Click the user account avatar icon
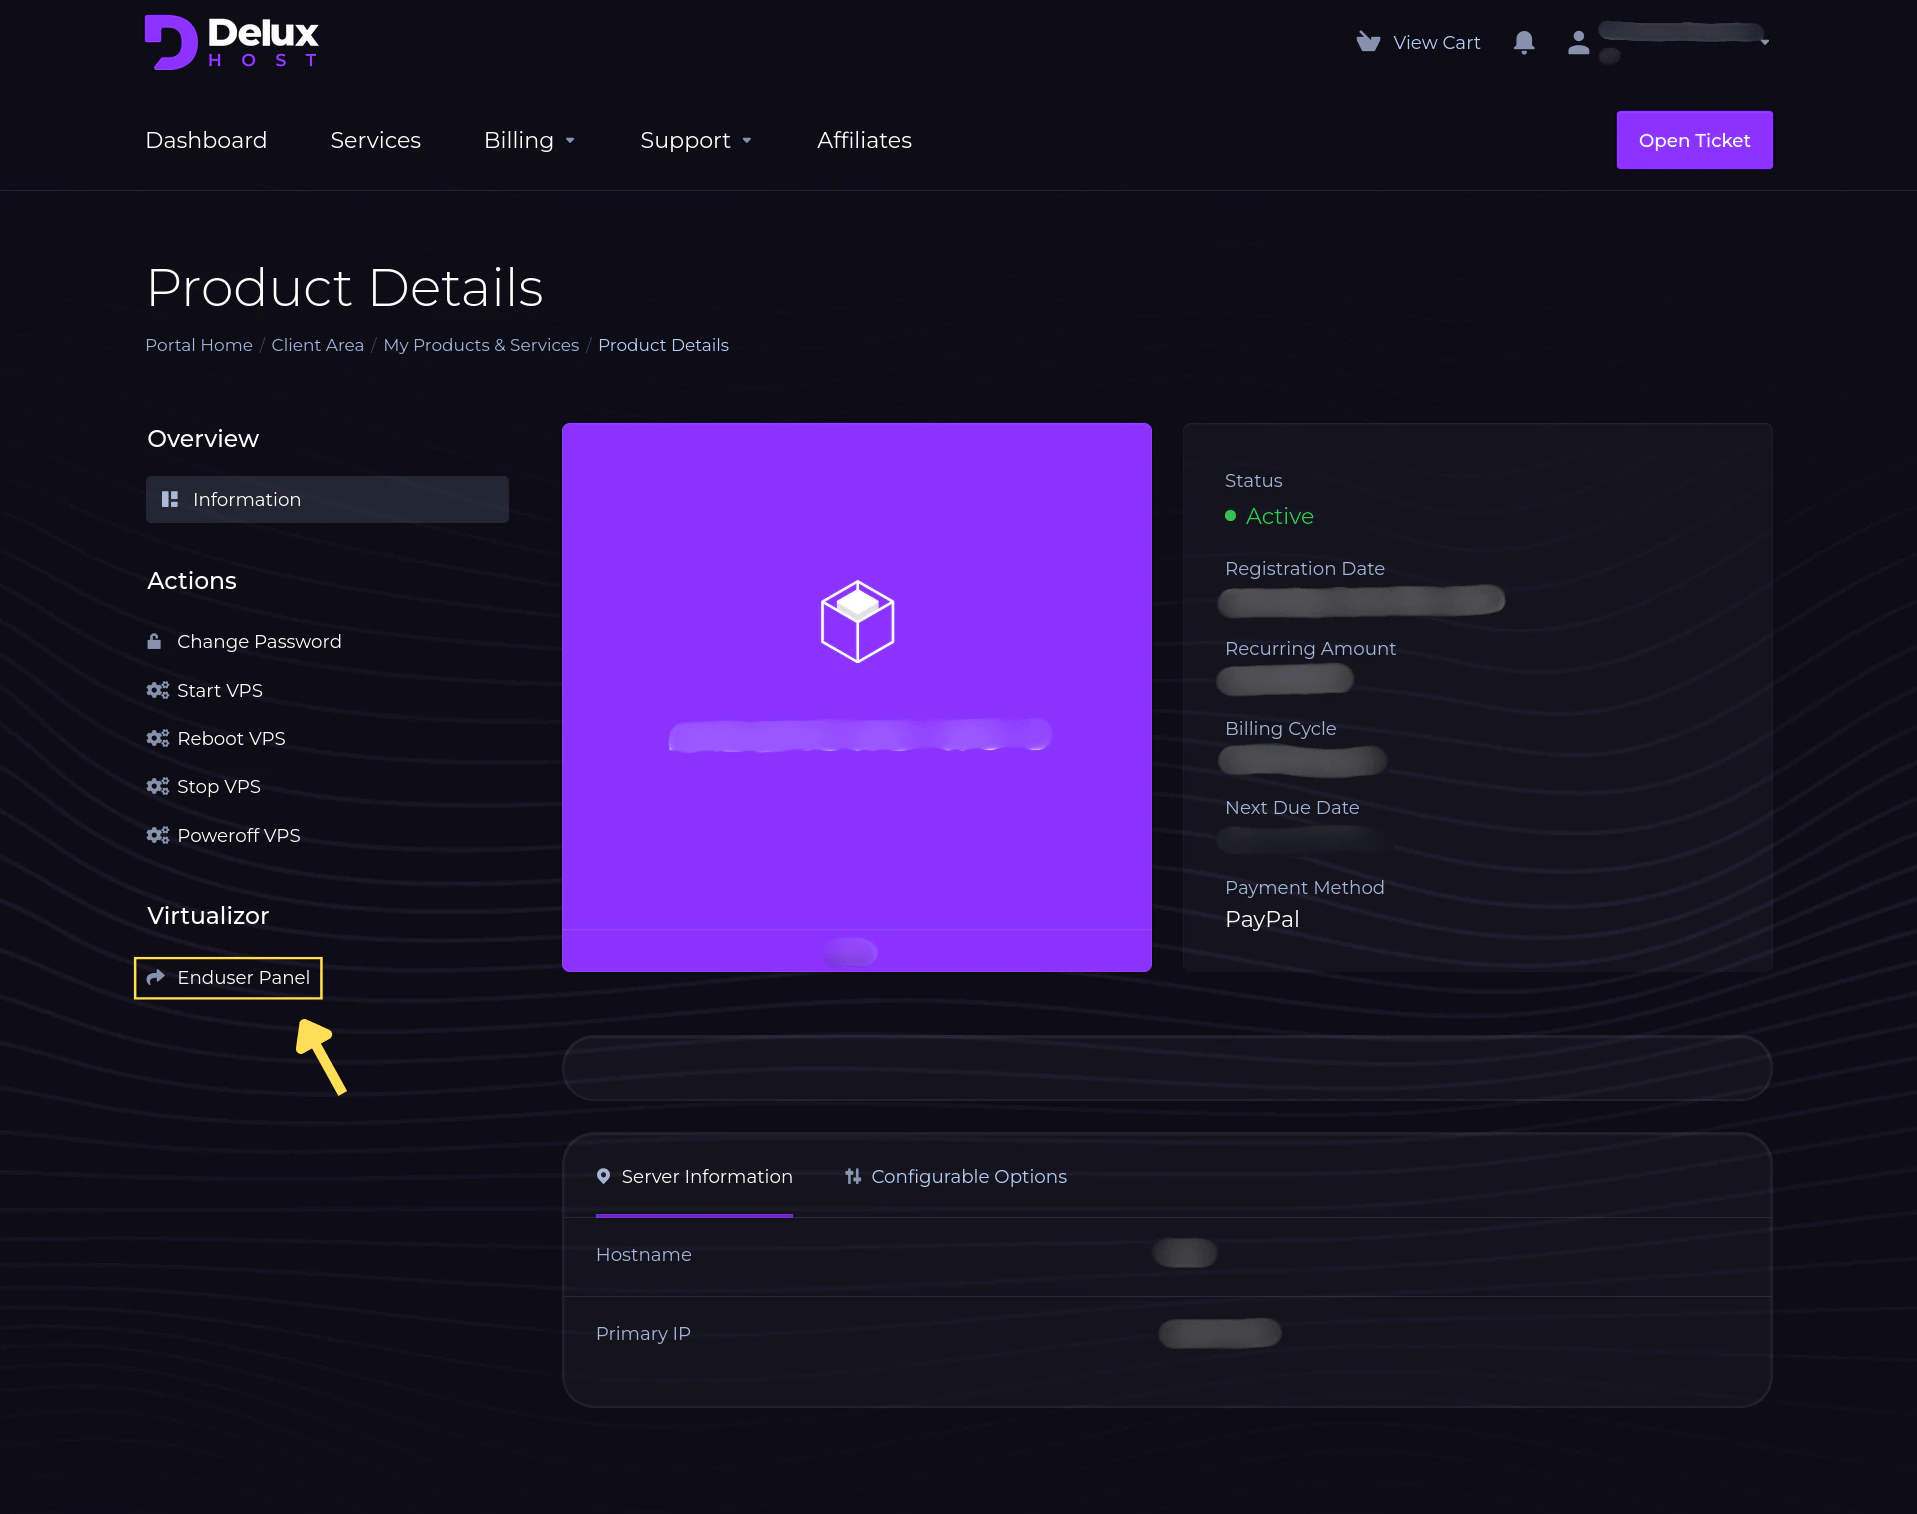The height and width of the screenshot is (1514, 1917). [x=1578, y=42]
